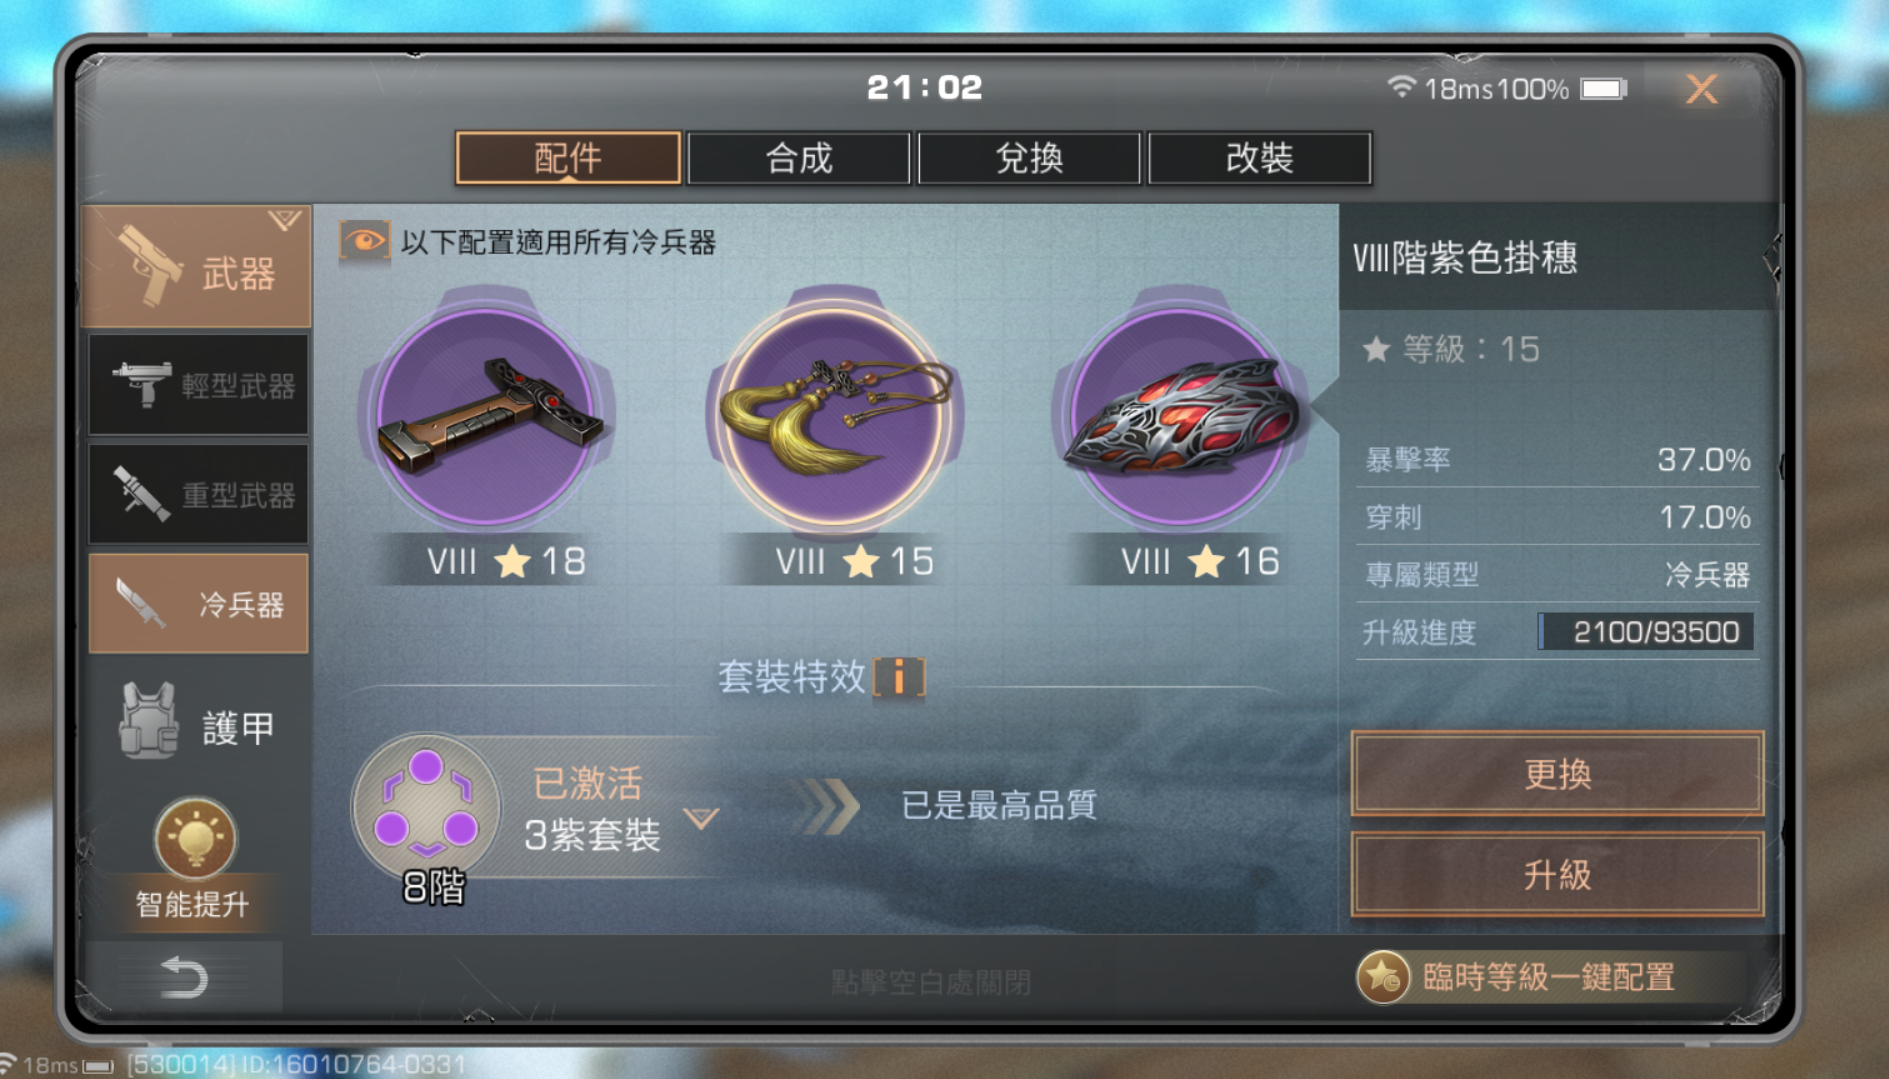Select the hammer accessory icon
Screen dimensions: 1889x1079
(487, 415)
